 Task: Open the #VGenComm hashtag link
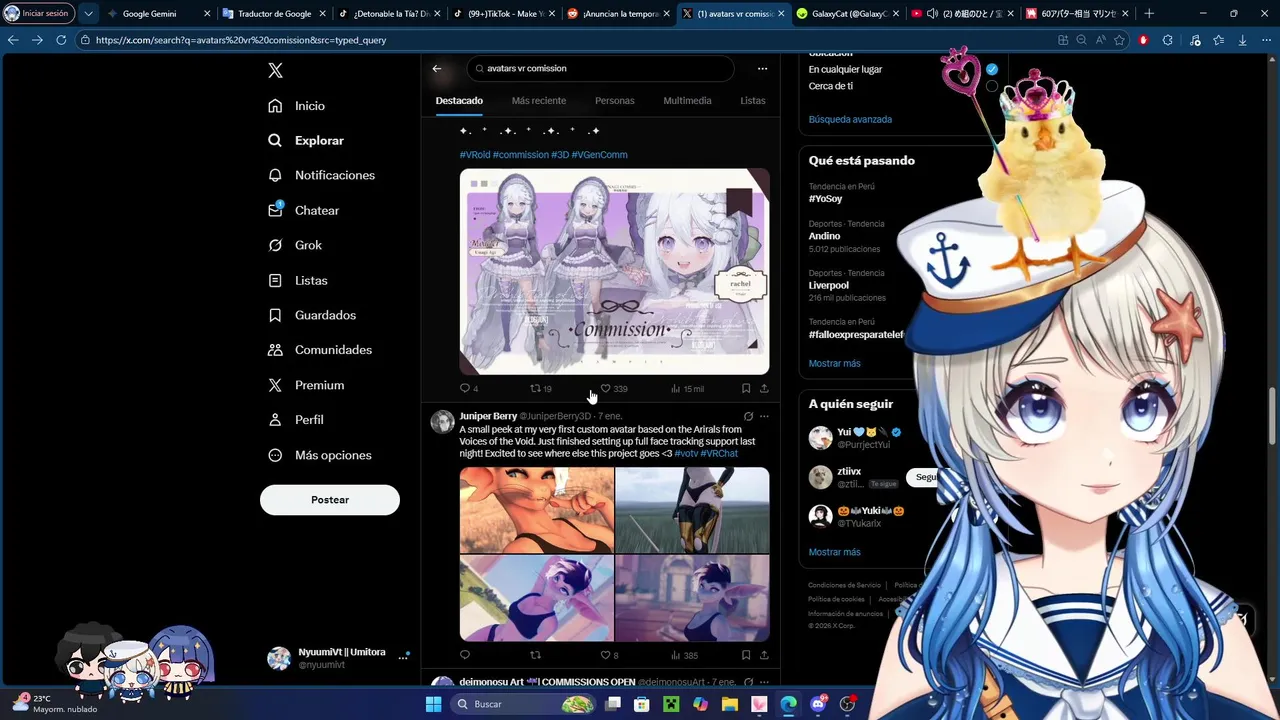pyautogui.click(x=599, y=155)
